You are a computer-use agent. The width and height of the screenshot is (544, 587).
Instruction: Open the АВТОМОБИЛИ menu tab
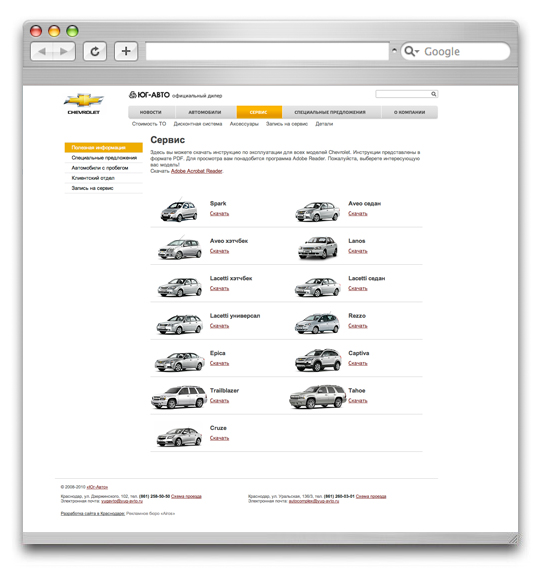(205, 112)
